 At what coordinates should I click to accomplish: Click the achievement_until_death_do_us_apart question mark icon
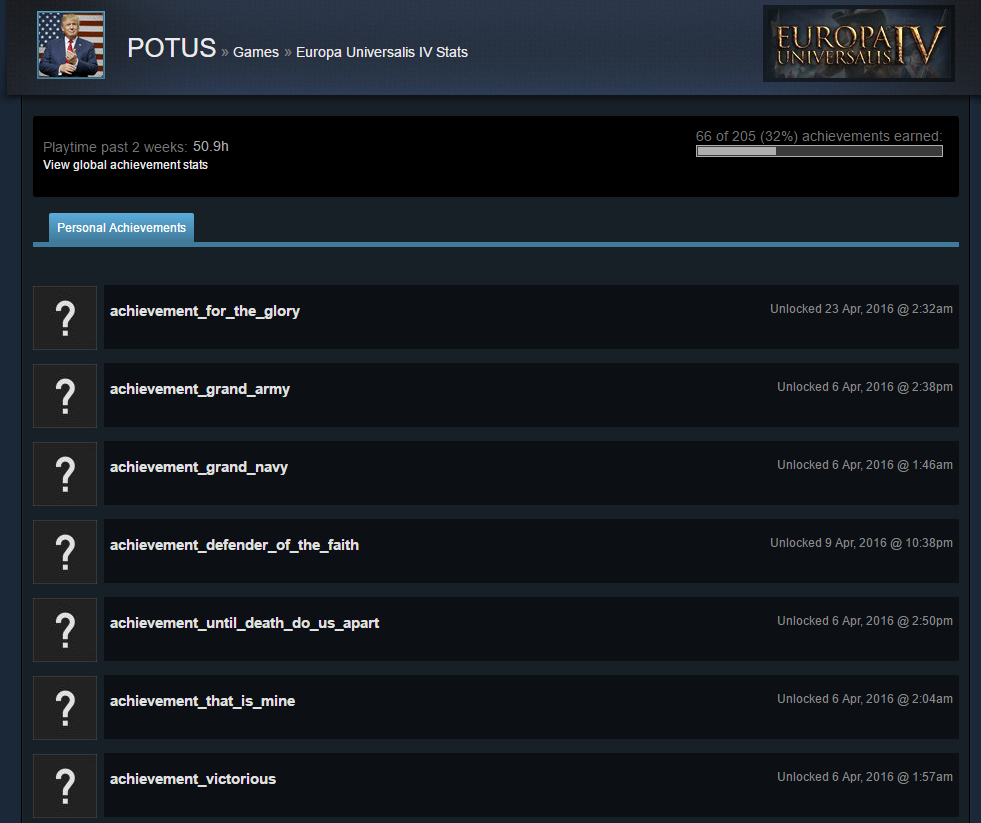click(x=65, y=630)
